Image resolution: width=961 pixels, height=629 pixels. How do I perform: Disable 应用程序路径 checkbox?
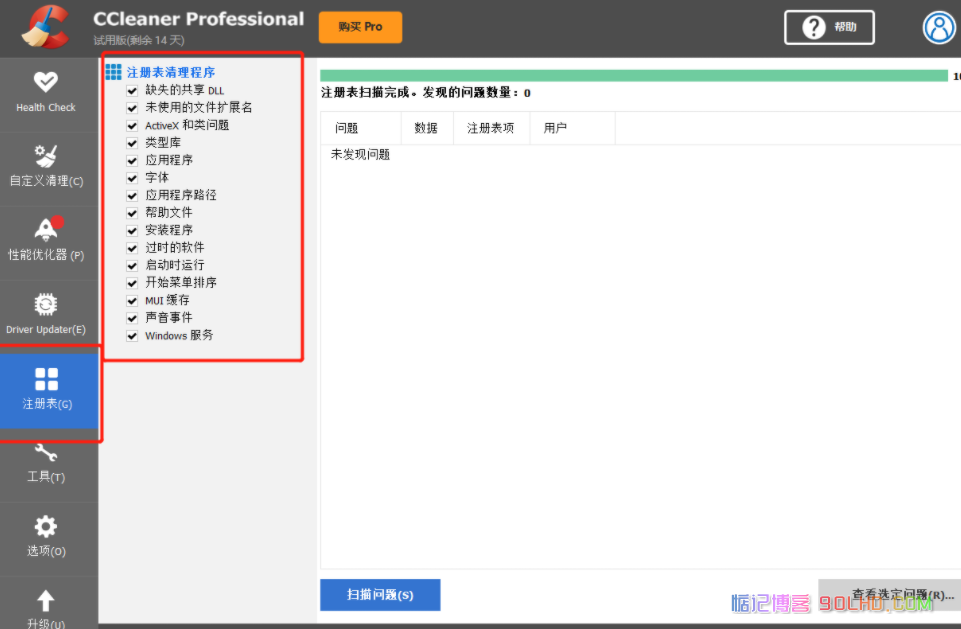click(132, 196)
